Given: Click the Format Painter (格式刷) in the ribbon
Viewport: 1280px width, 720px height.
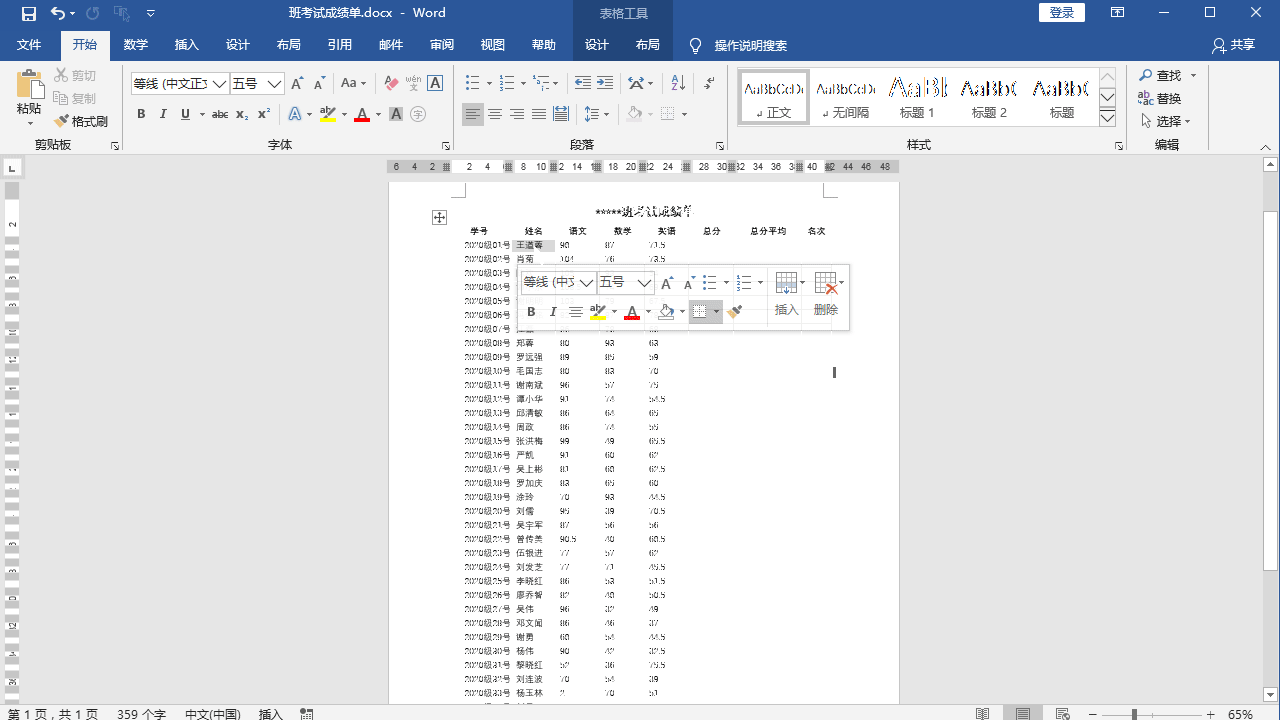Looking at the screenshot, I should coord(81,121).
